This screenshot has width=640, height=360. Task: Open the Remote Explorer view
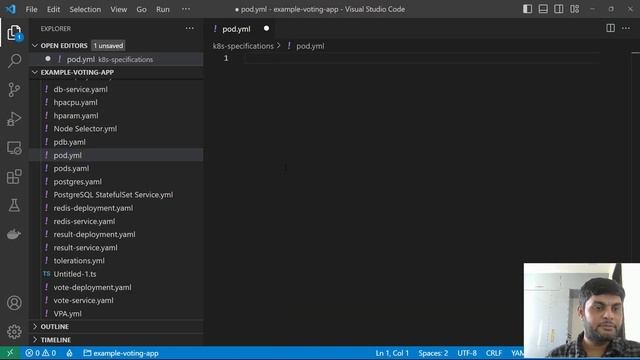[x=14, y=148]
